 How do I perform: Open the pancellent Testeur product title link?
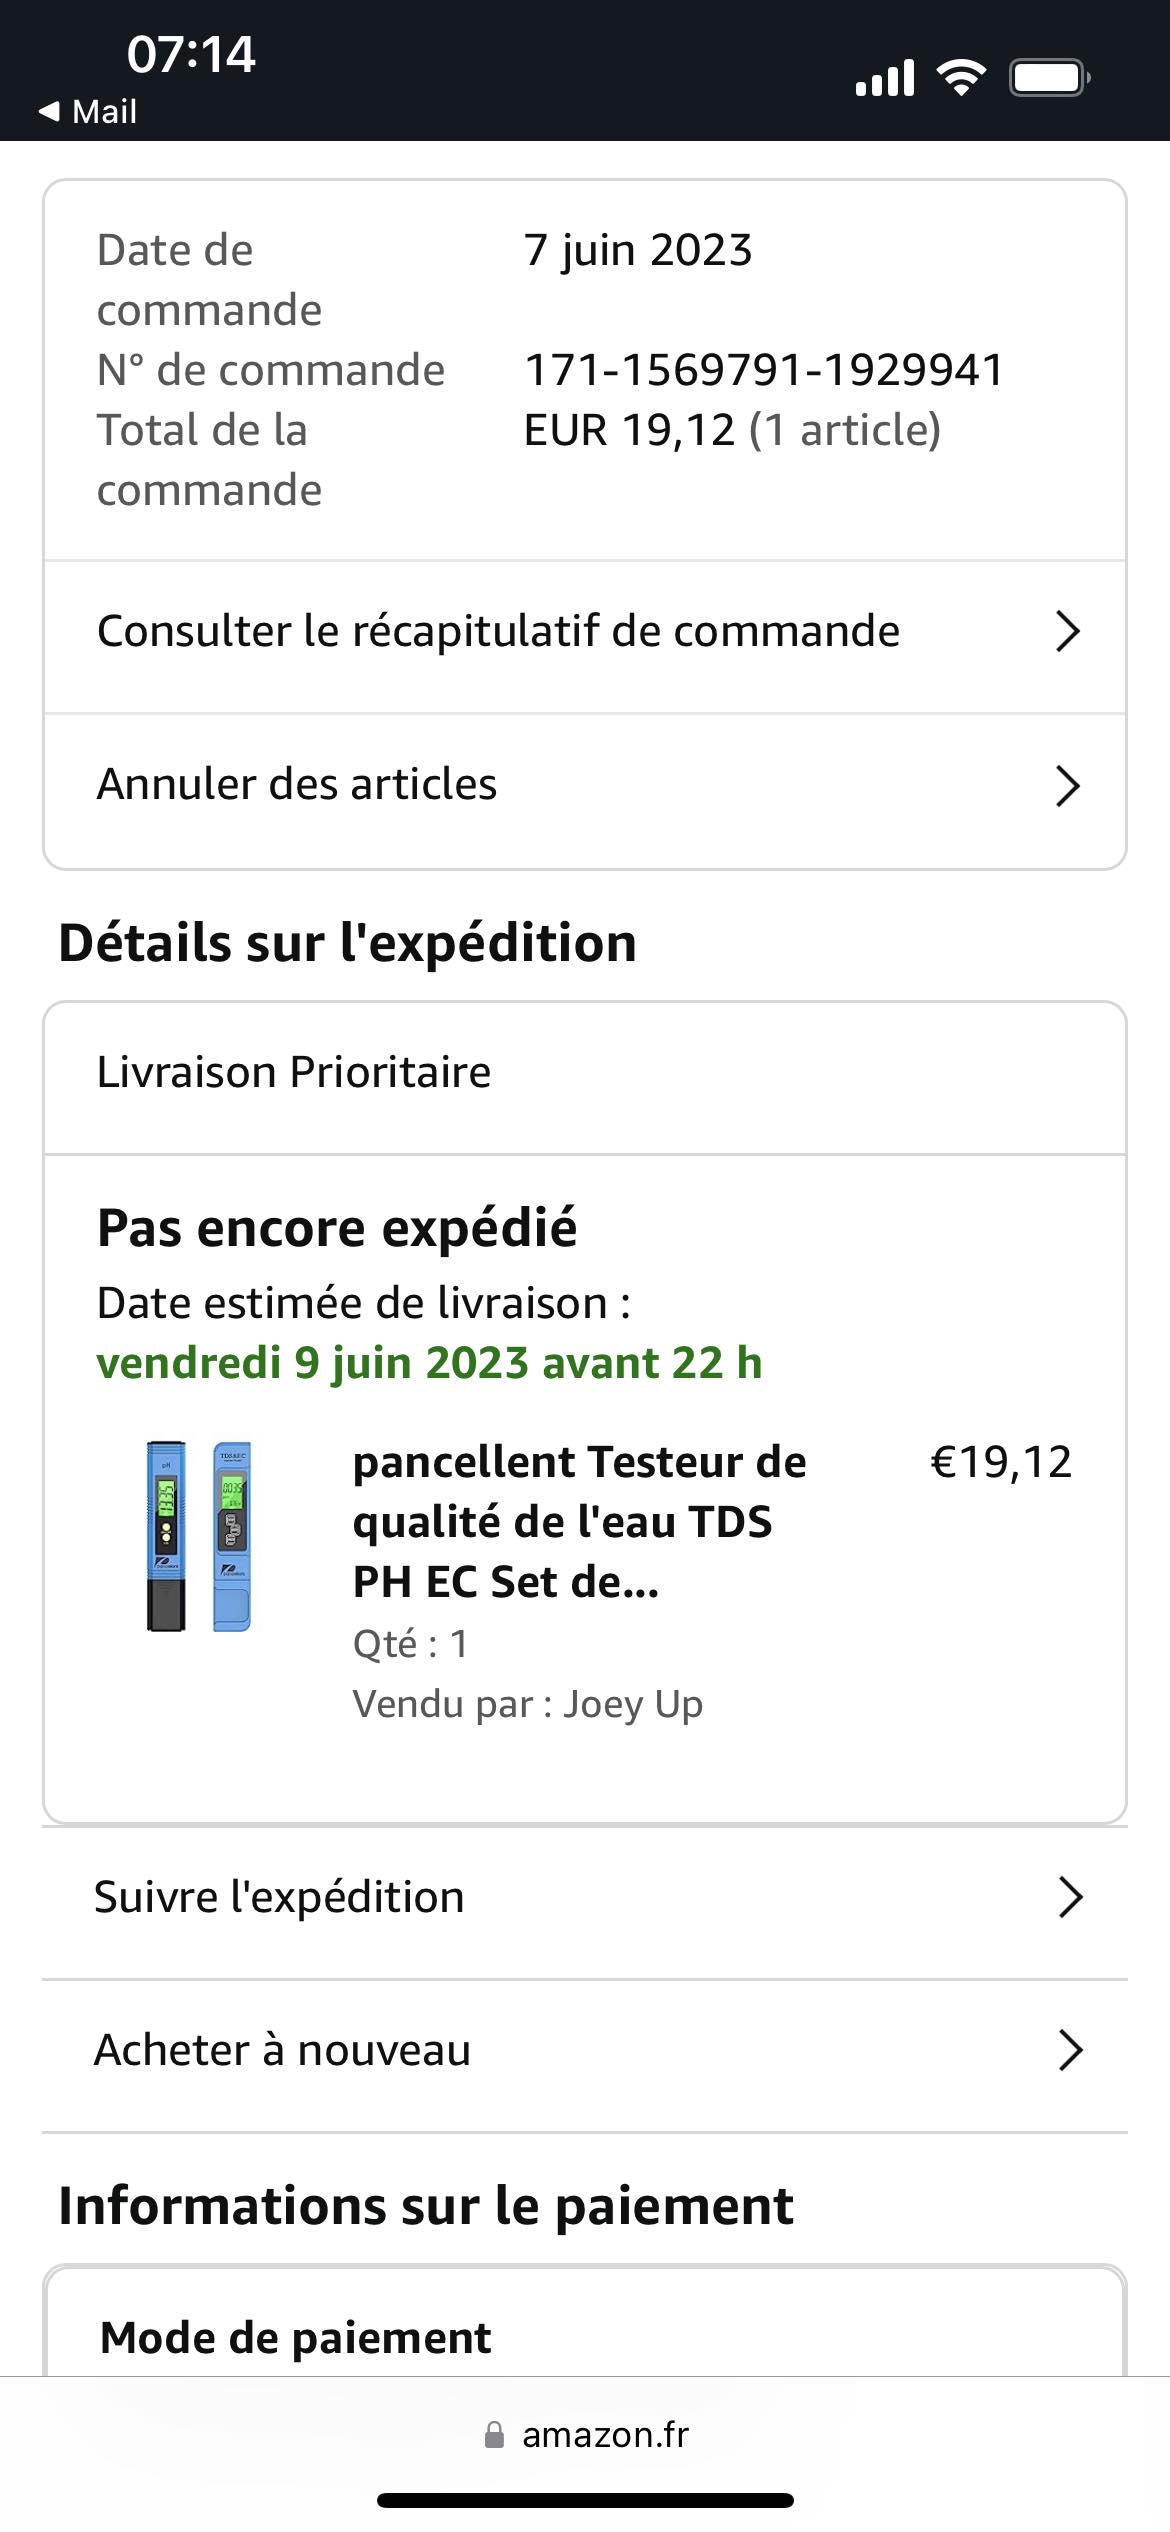pos(579,1521)
